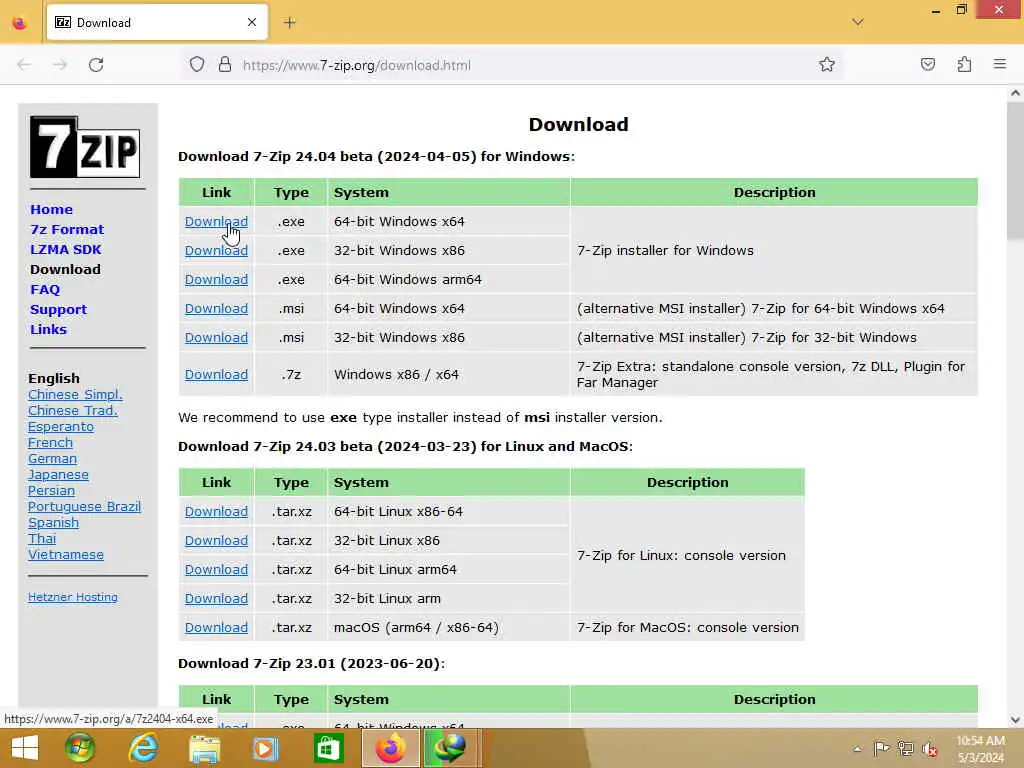Switch language to Chinese Trad.
Viewport: 1024px width, 768px height.
72,410
